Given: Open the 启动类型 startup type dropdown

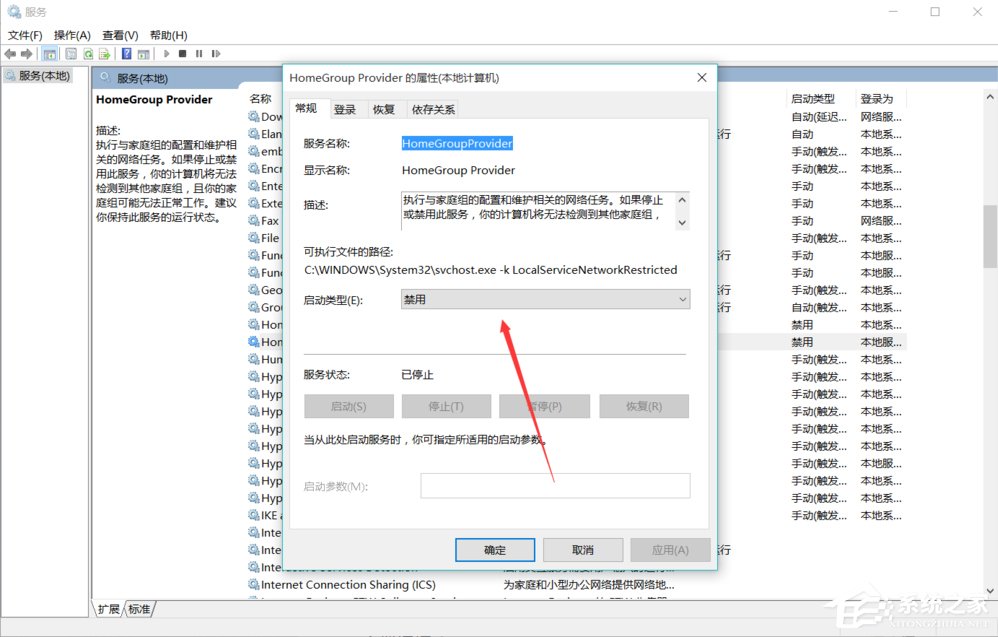Looking at the screenshot, I should point(683,299).
